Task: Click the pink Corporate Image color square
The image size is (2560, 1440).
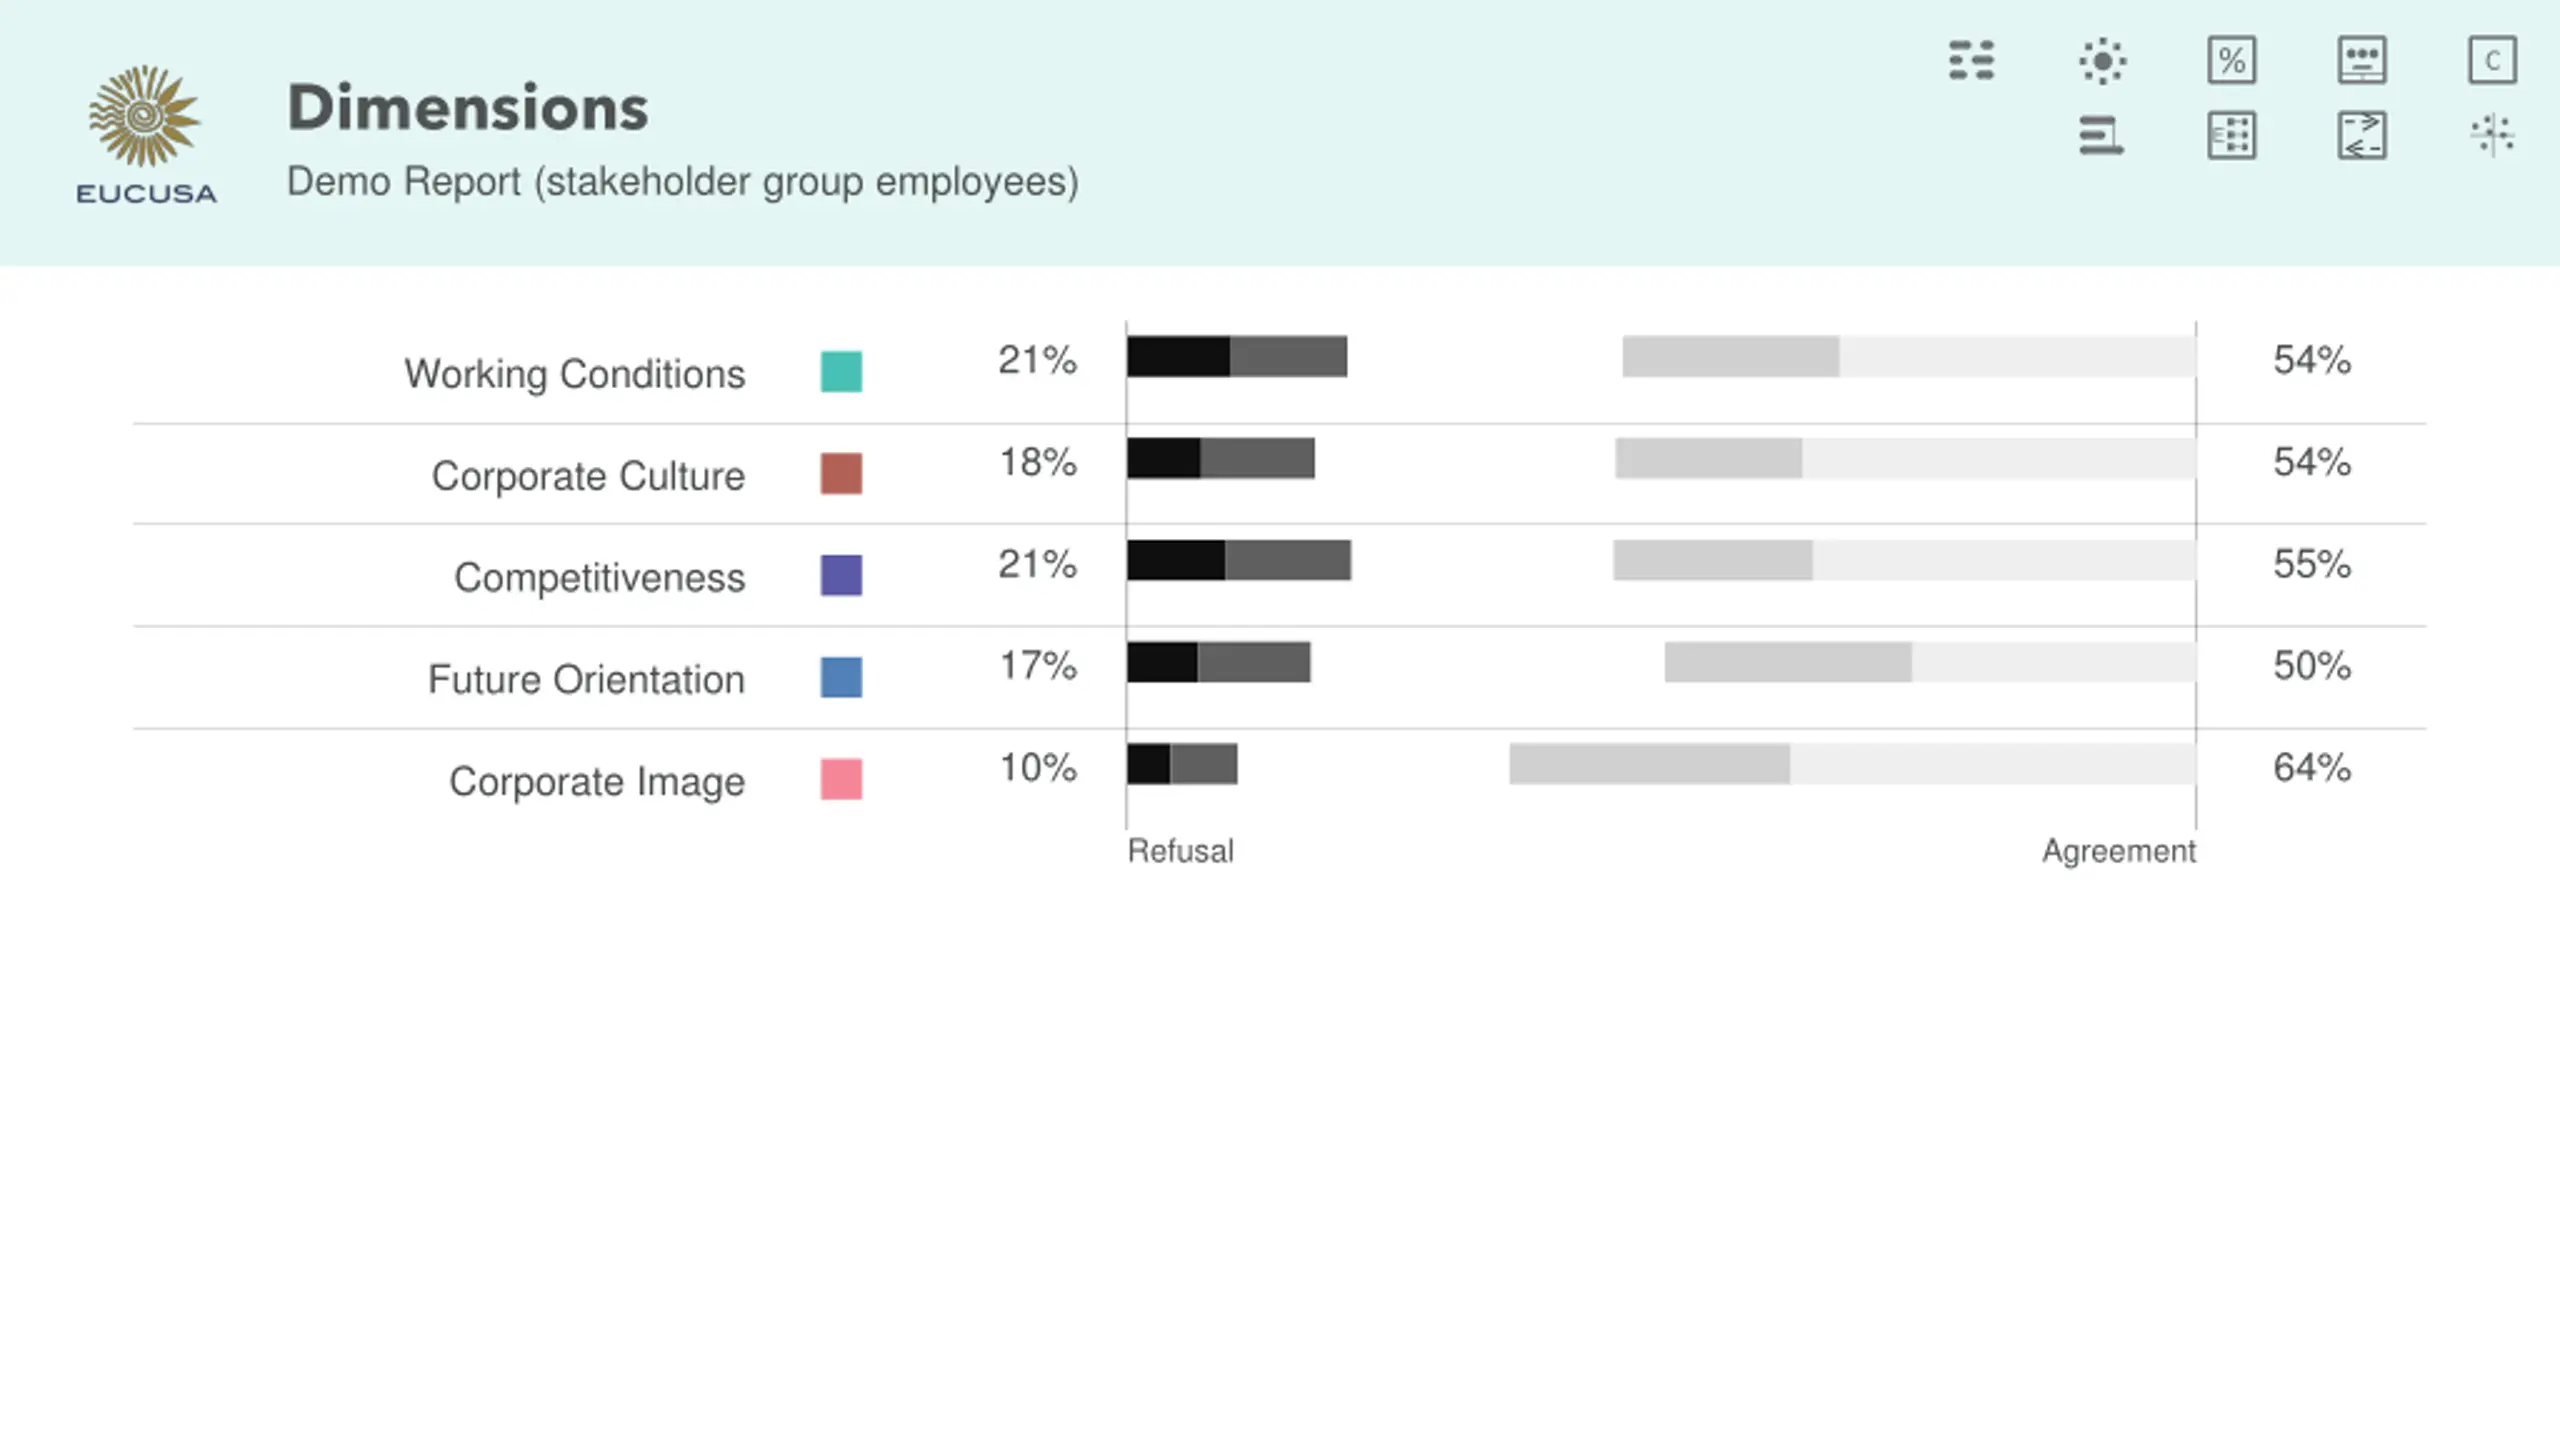Action: (x=841, y=779)
